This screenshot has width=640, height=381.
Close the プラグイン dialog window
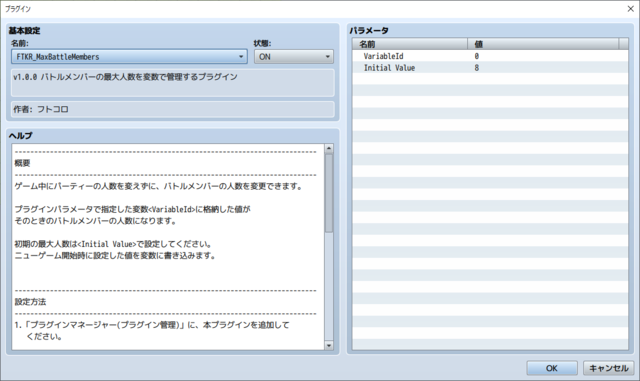click(630, 9)
